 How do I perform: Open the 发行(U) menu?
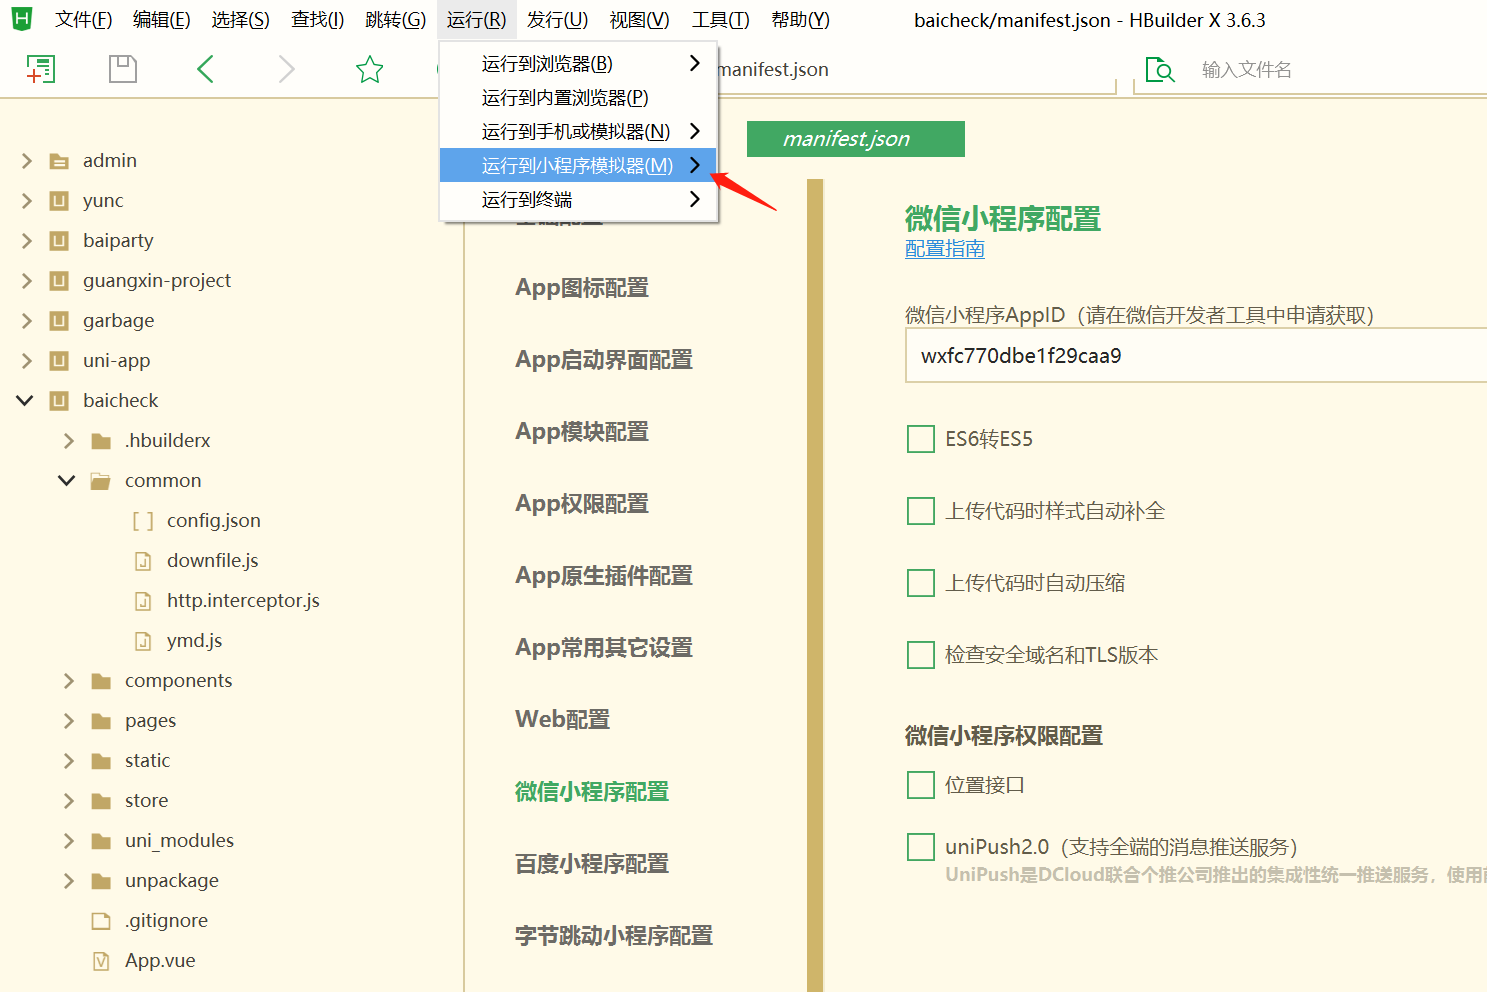[x=558, y=20]
